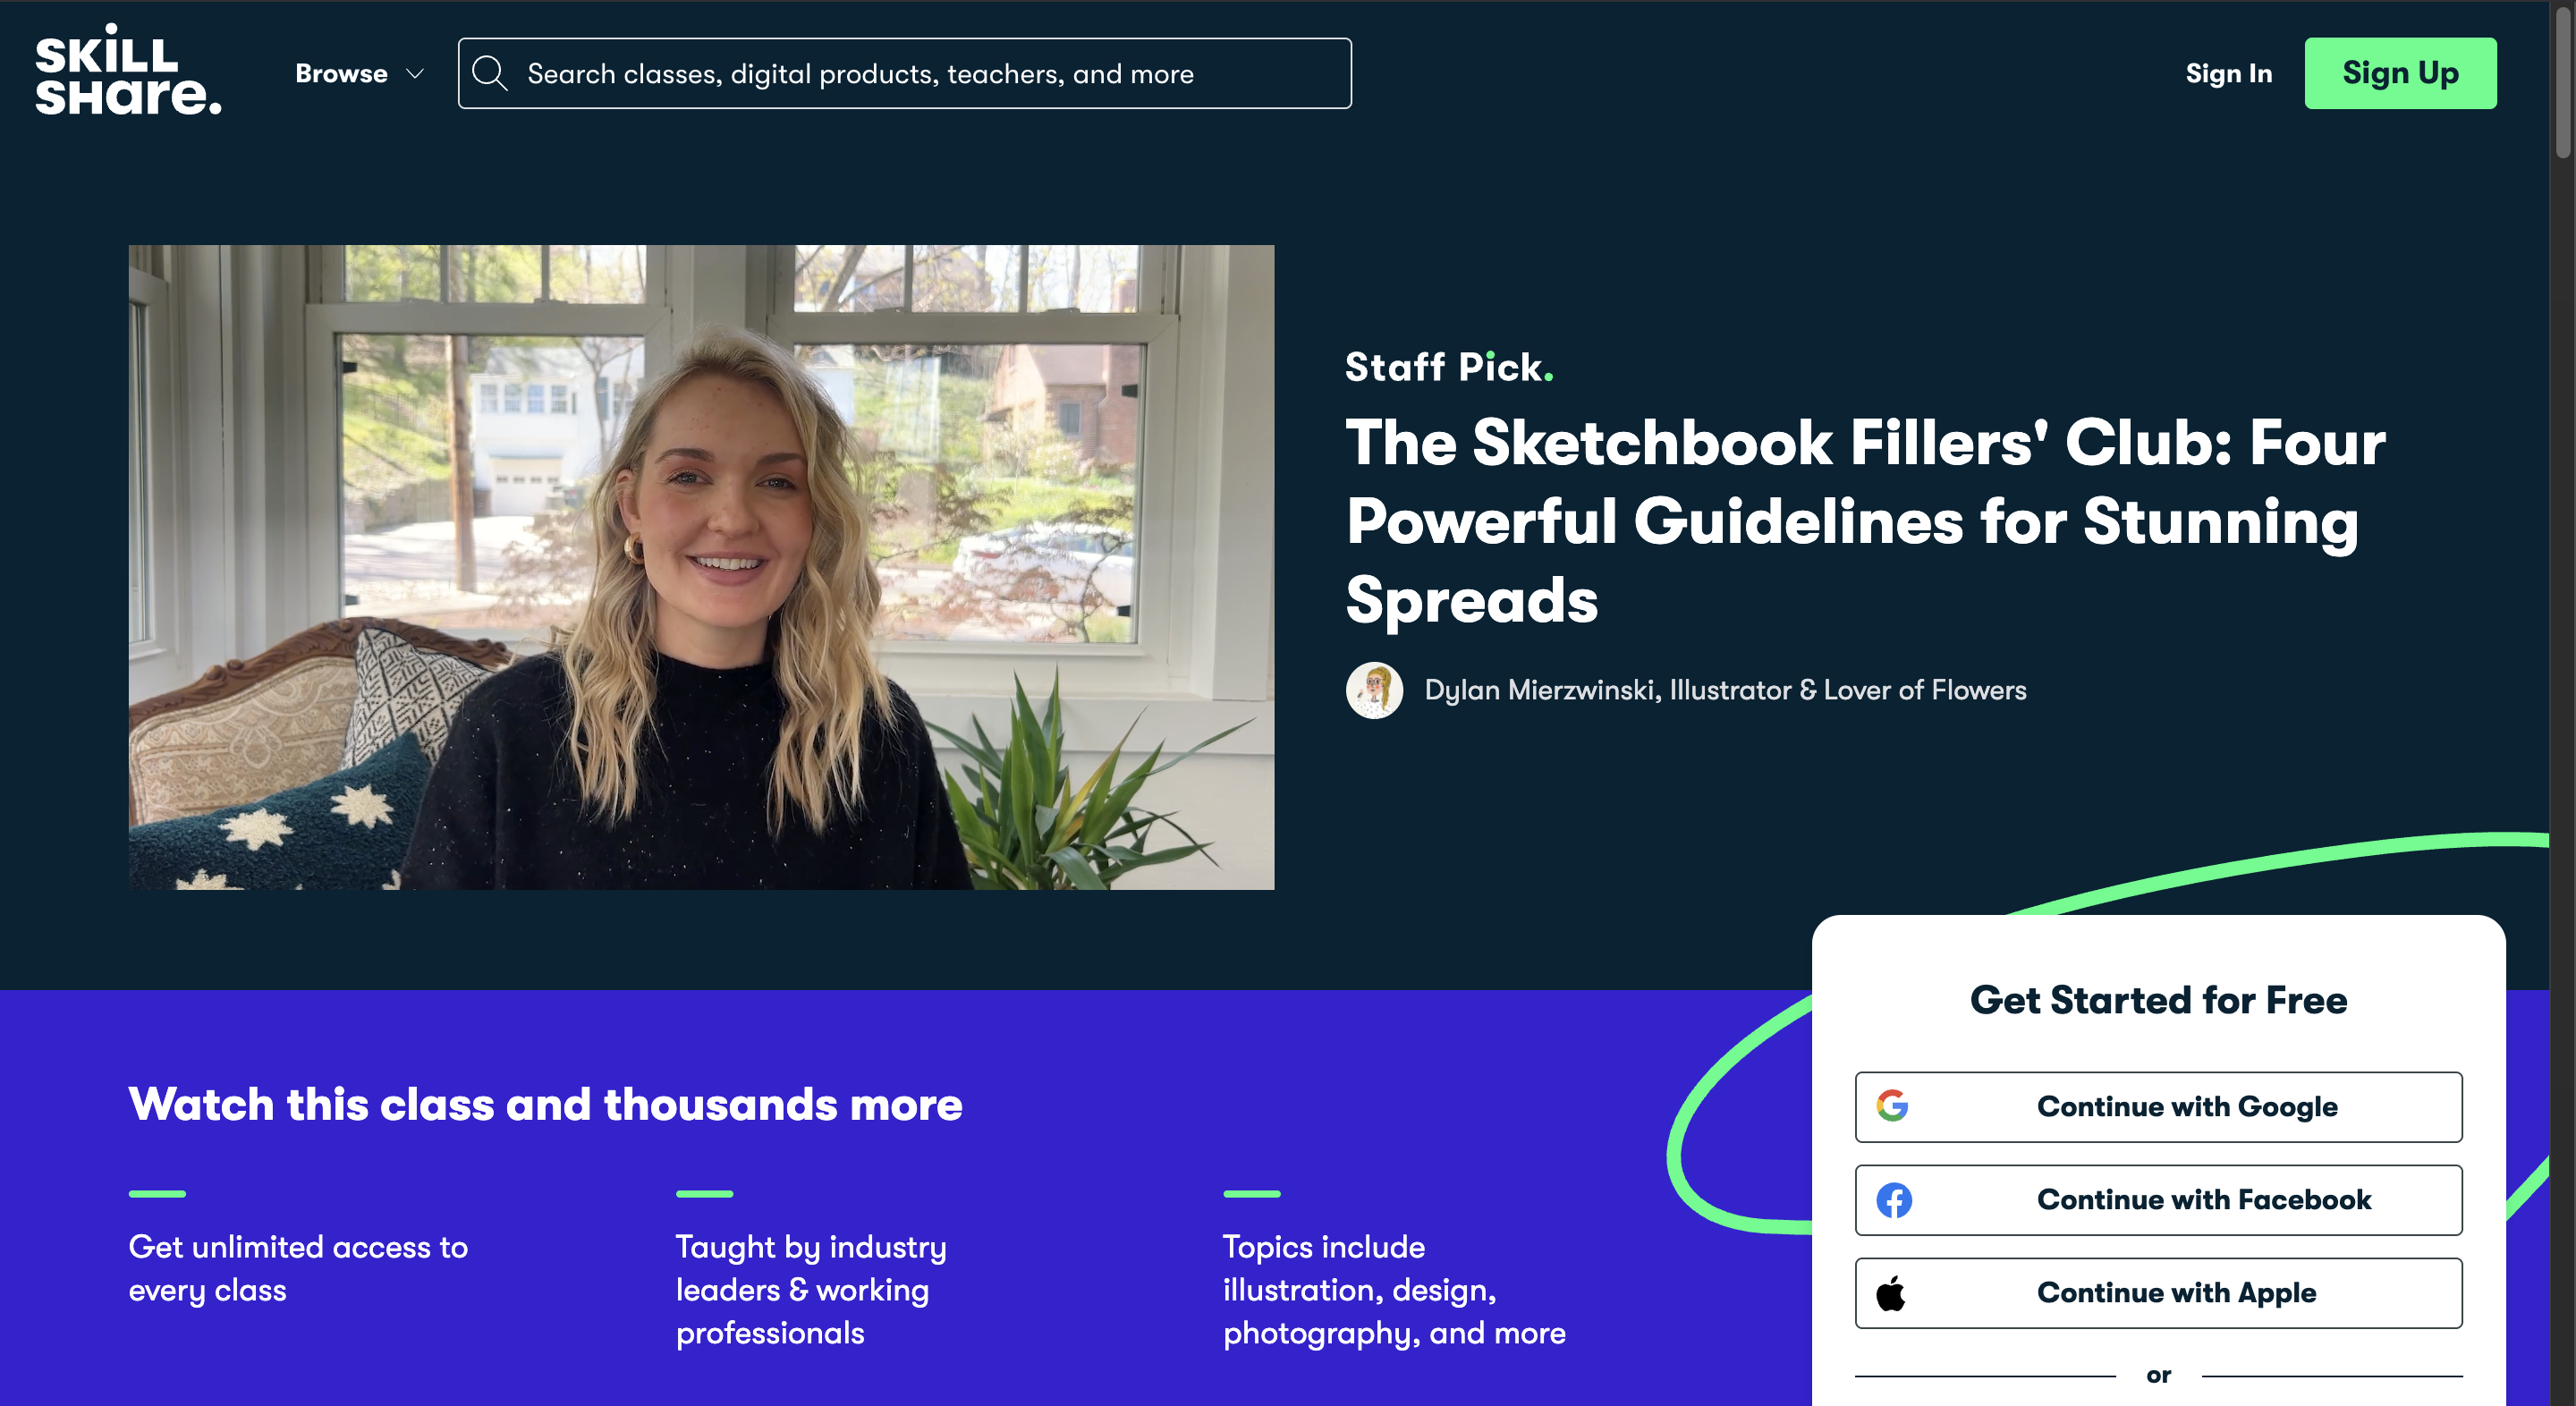
Task: Select Continue with Apple
Action: 2158,1292
